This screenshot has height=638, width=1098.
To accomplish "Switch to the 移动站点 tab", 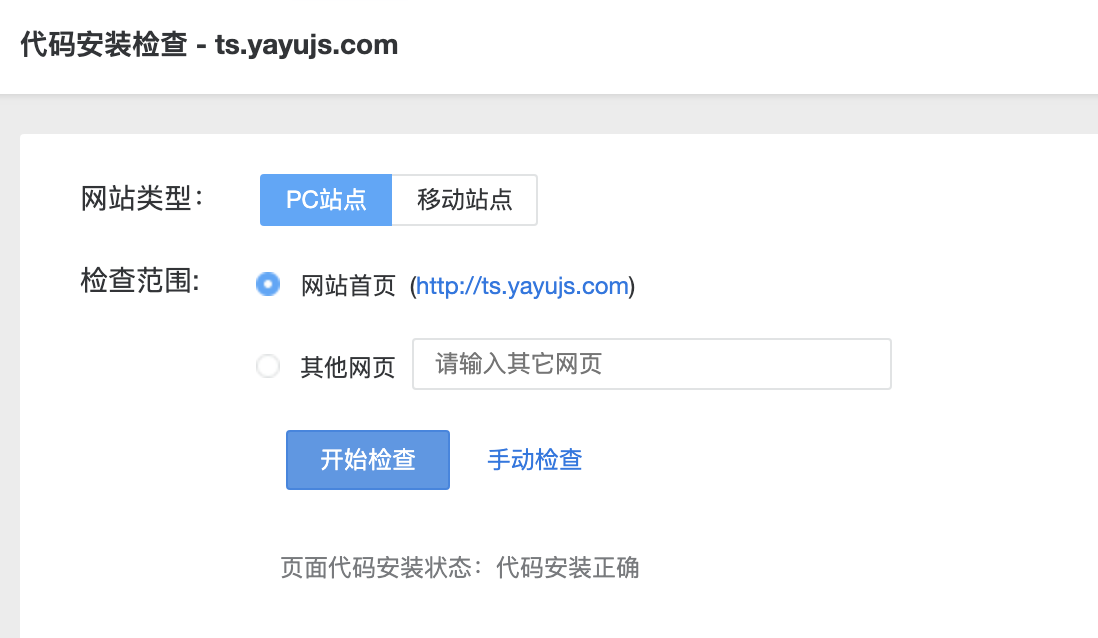I will click(x=464, y=200).
